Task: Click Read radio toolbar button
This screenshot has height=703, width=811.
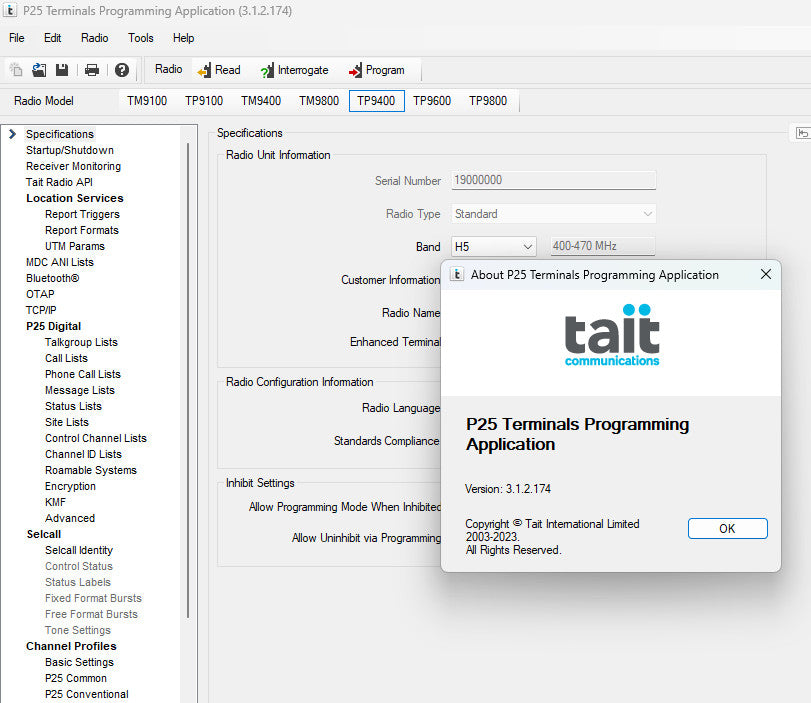Action: click(219, 70)
